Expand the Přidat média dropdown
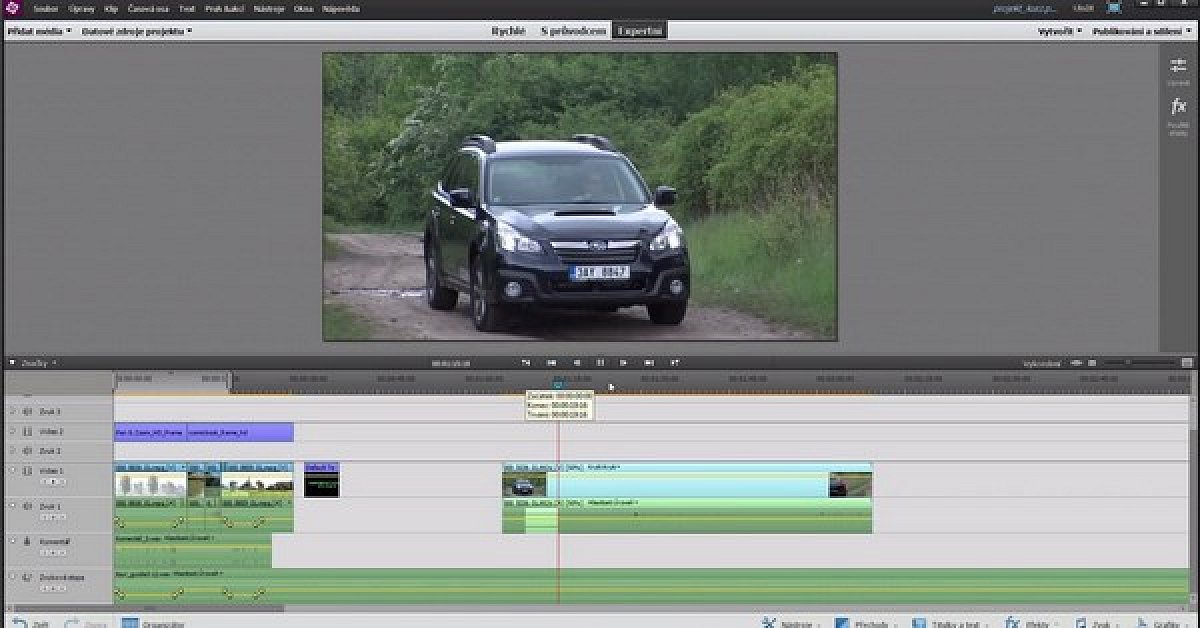The image size is (1200, 628). pos(39,31)
